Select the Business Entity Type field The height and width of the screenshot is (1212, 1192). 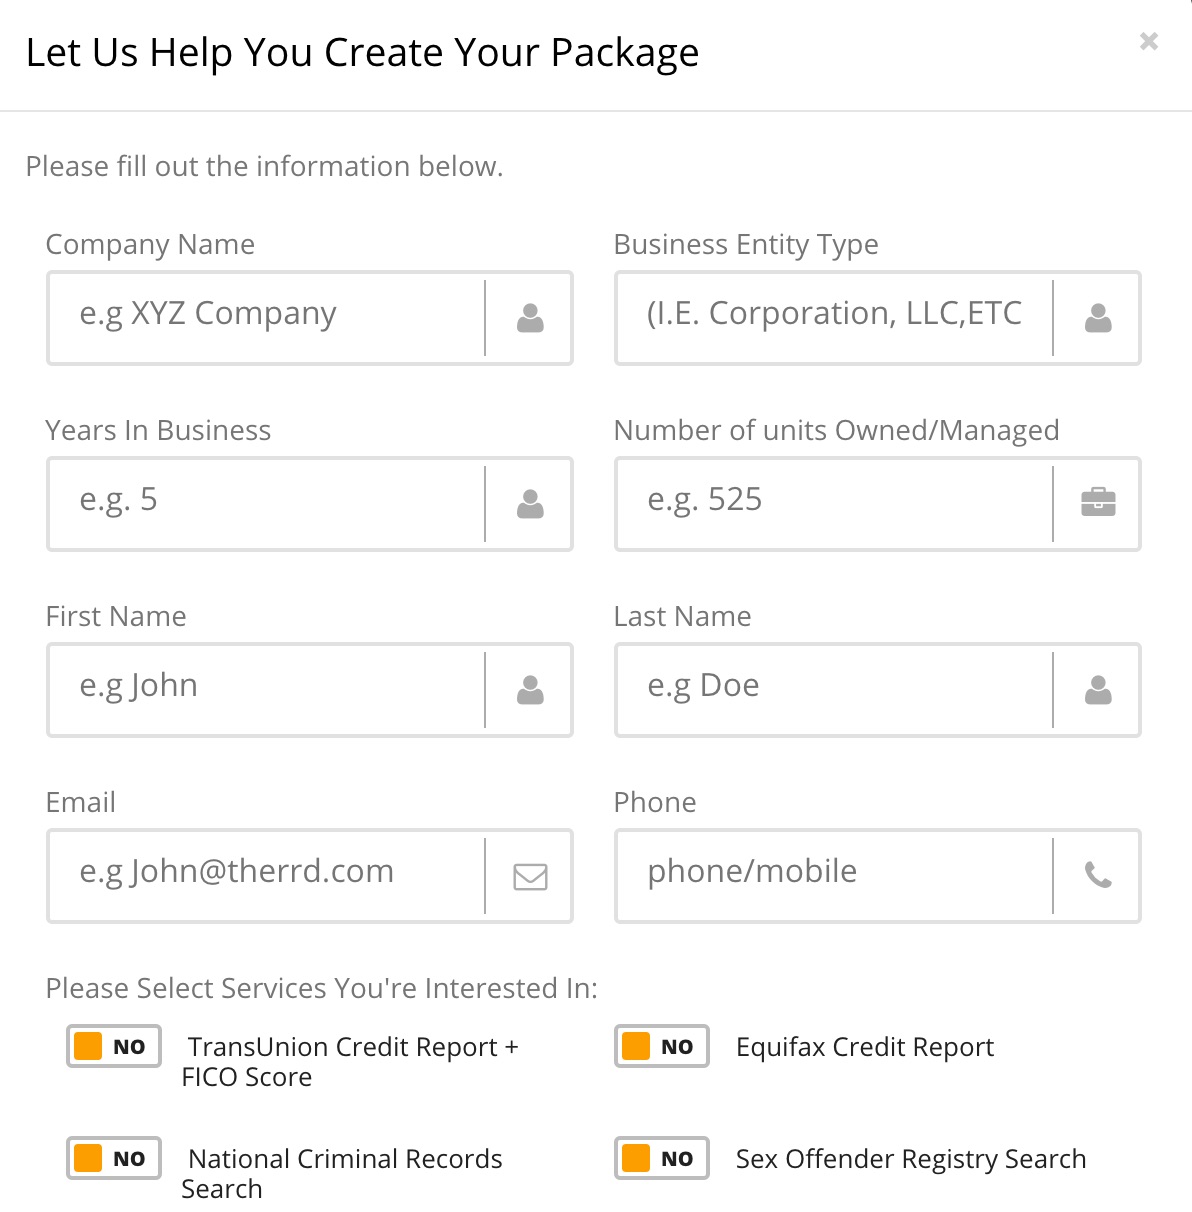[830, 318]
